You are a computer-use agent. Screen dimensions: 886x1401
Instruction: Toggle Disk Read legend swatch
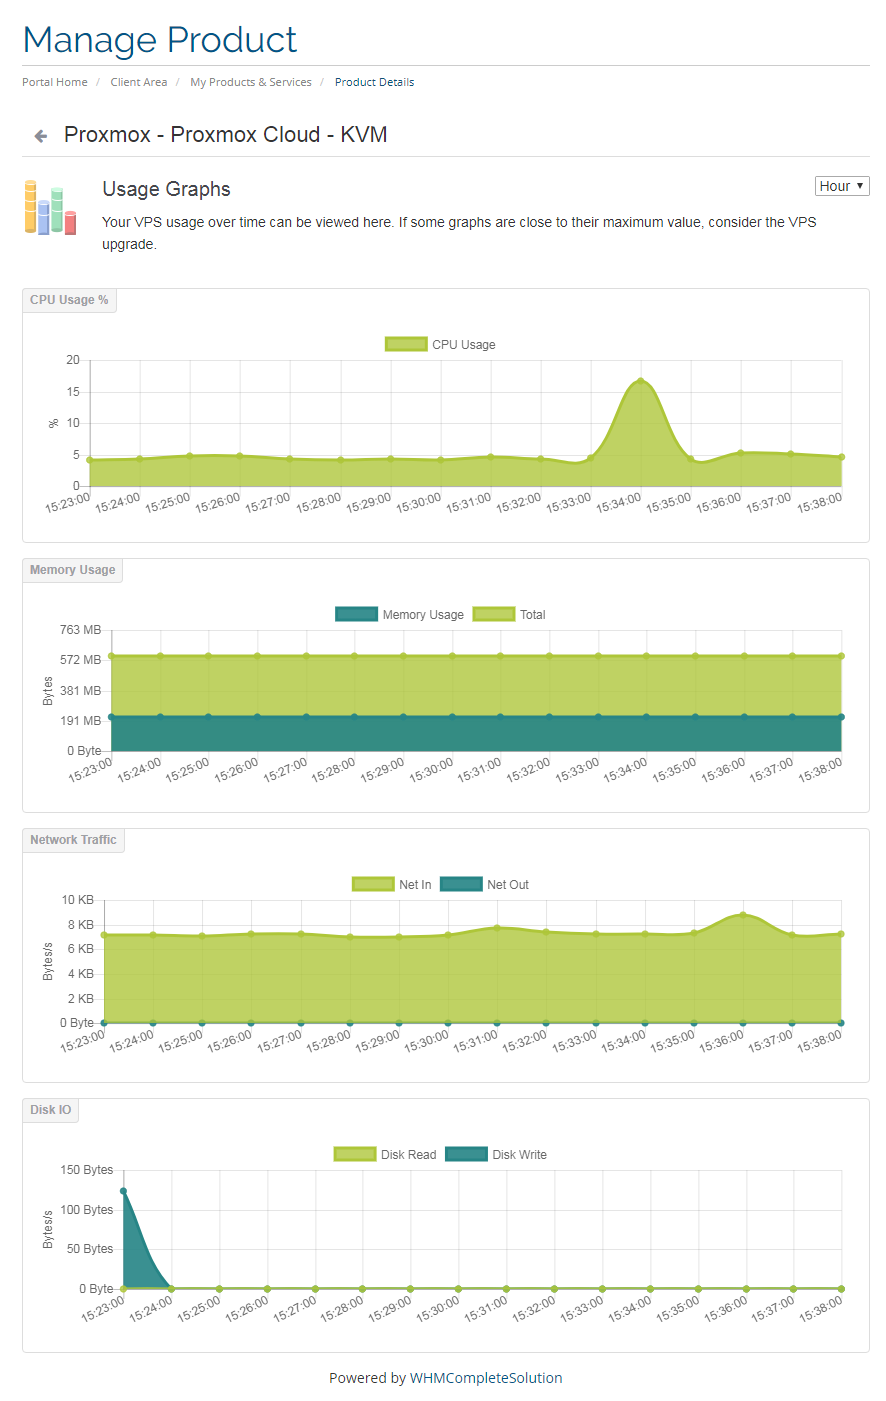click(355, 1154)
